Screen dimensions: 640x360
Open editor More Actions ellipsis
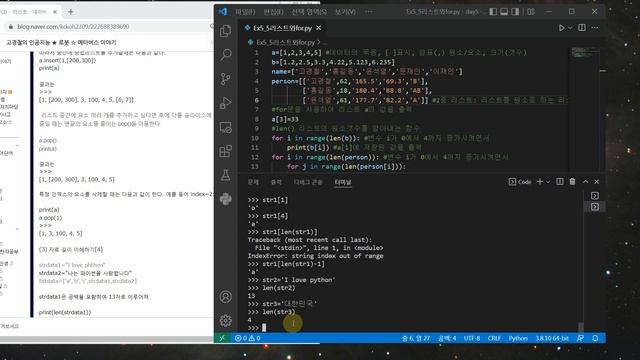pos(595,28)
